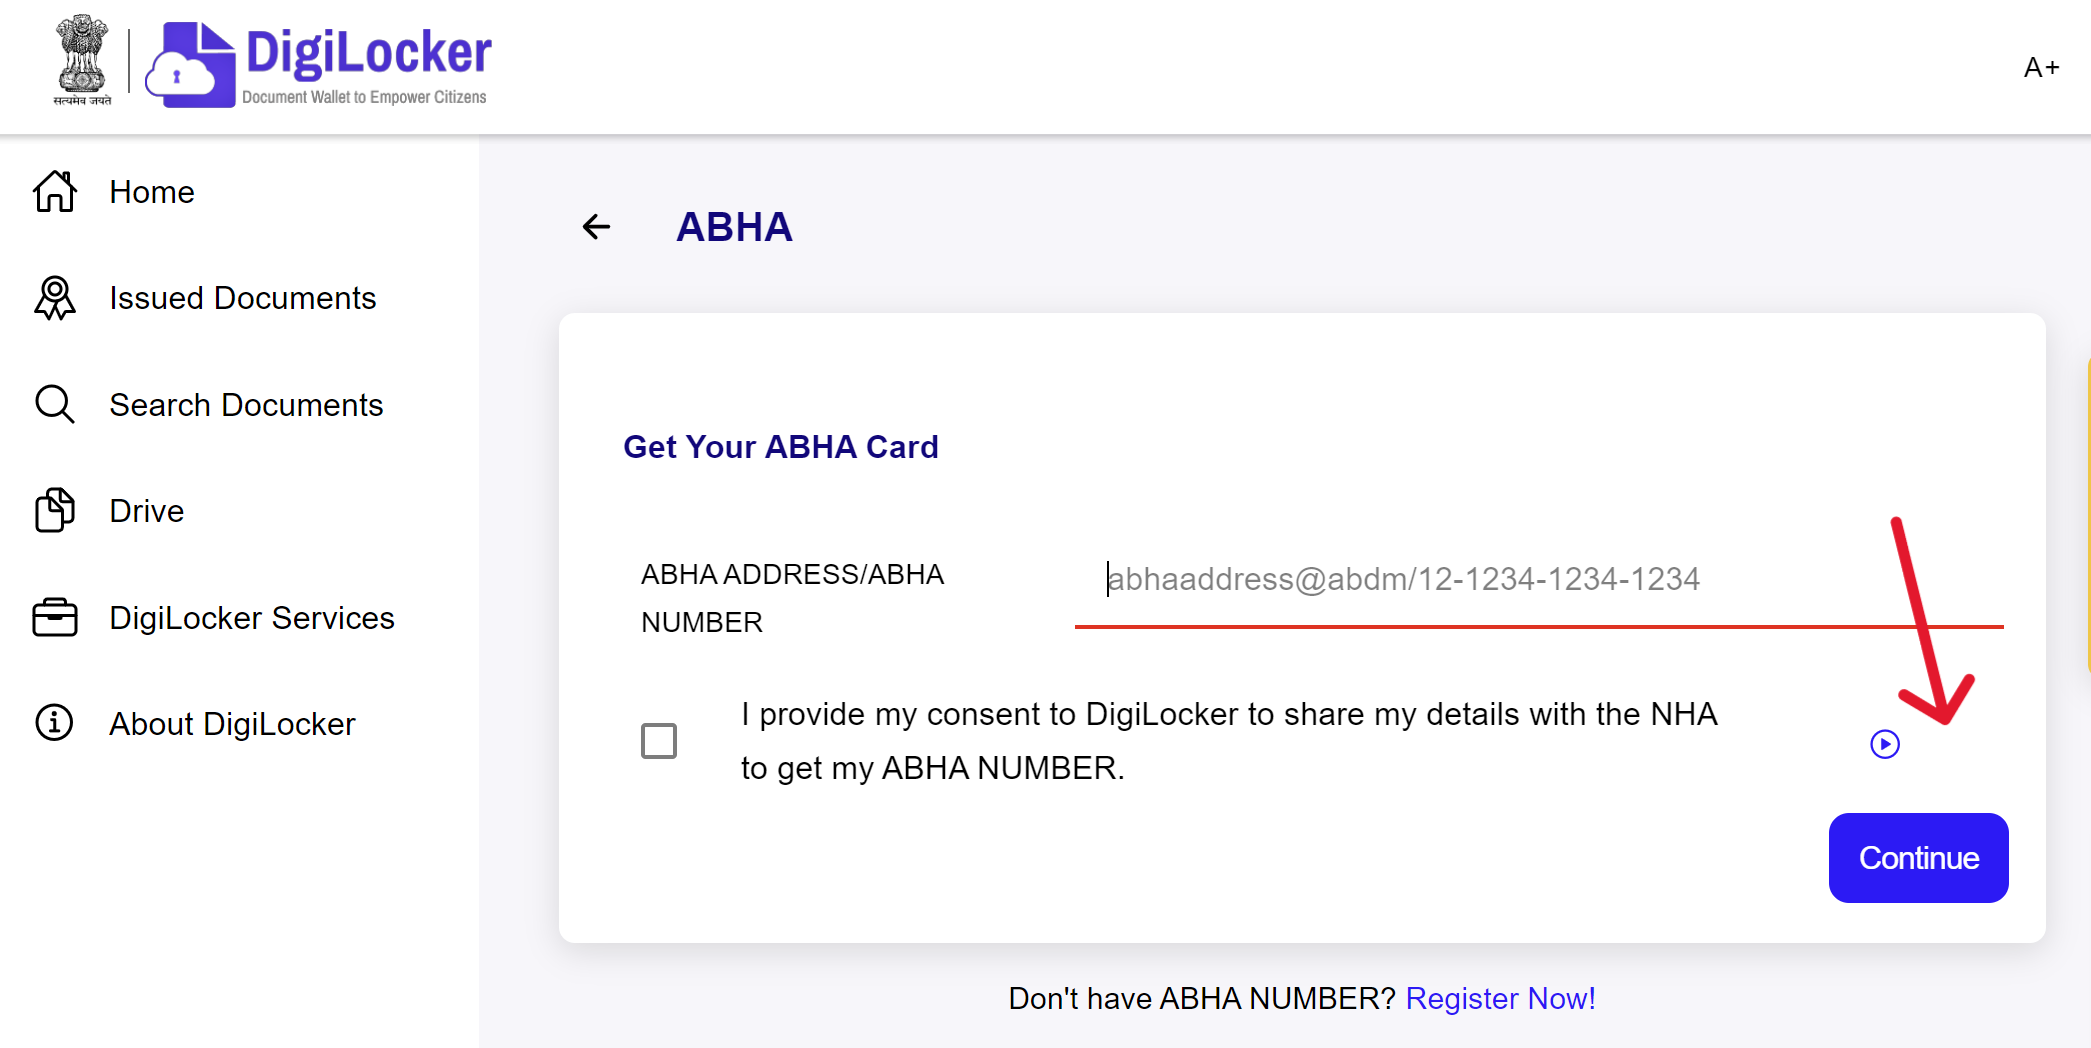Click the back arrow beside ABHA heading
The image size is (2091, 1048).
596,227
